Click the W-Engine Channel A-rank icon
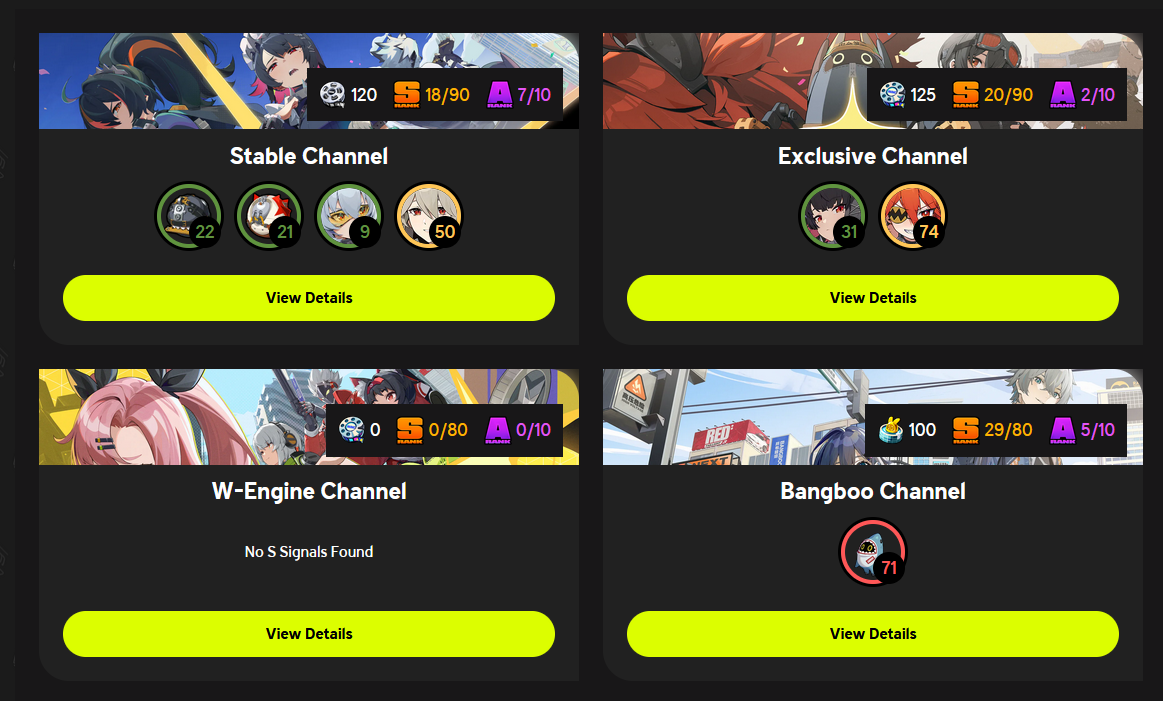This screenshot has width=1163, height=701. pos(498,430)
